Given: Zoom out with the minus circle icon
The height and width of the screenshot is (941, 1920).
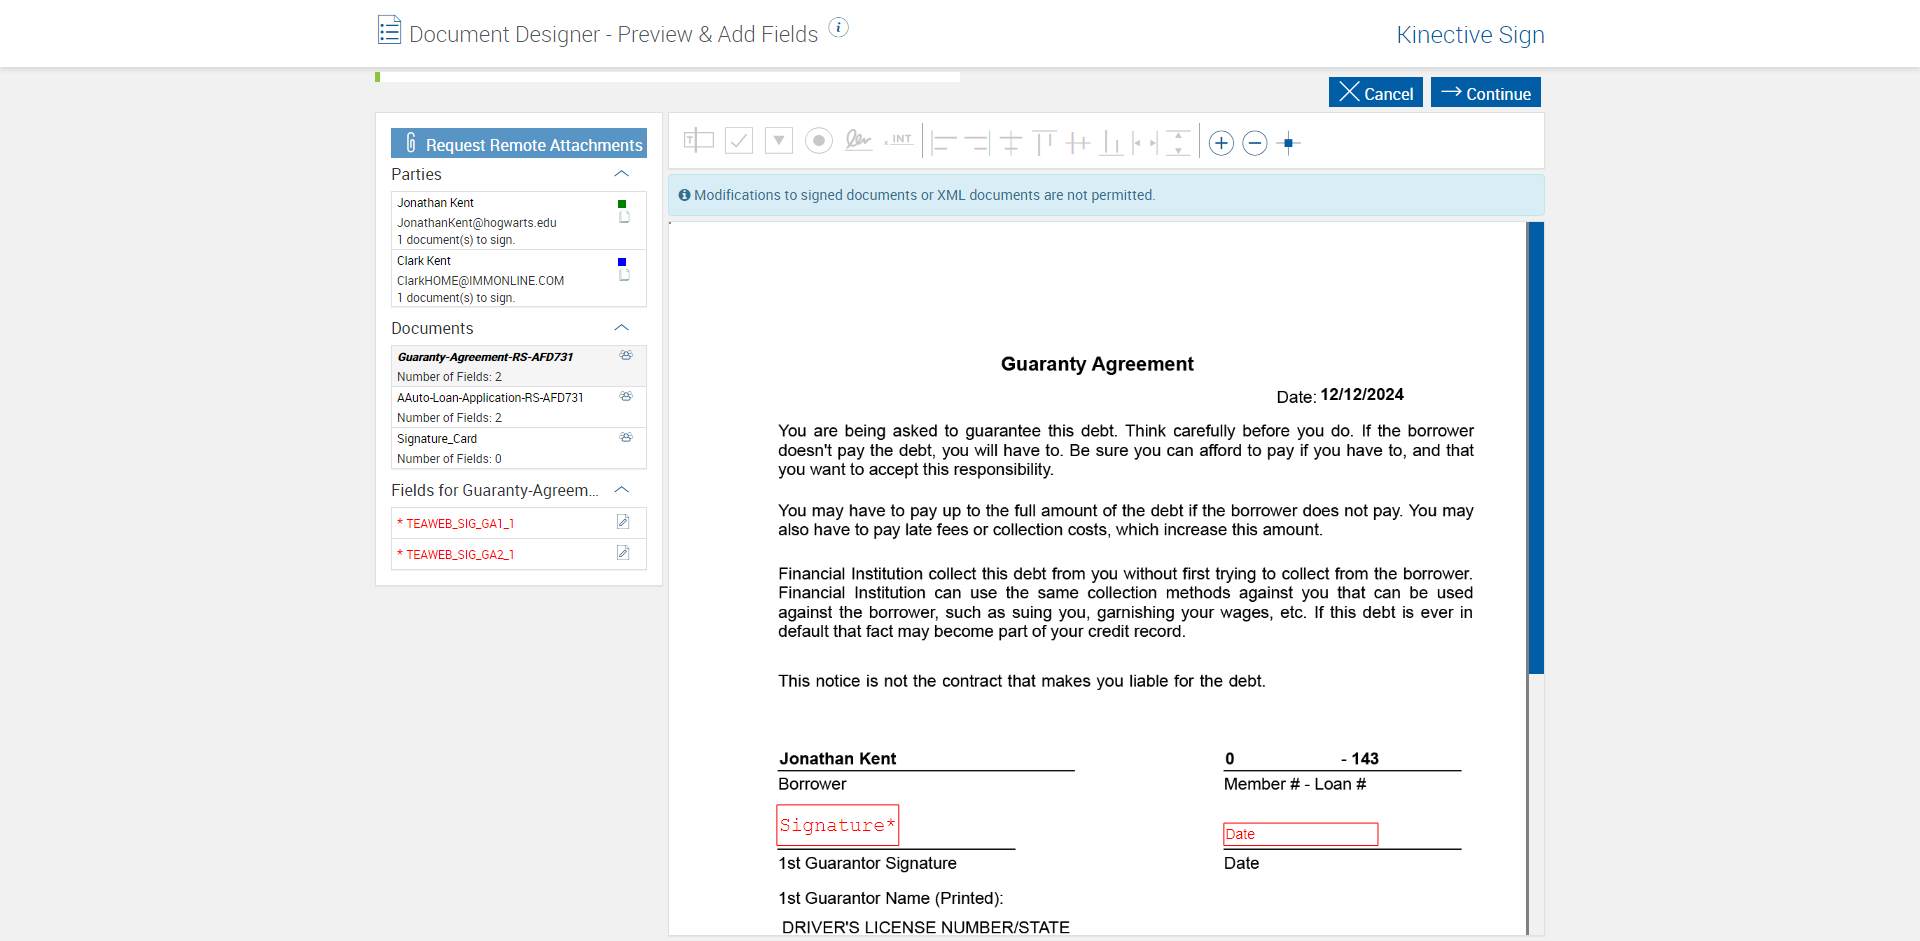Looking at the screenshot, I should pyautogui.click(x=1255, y=143).
